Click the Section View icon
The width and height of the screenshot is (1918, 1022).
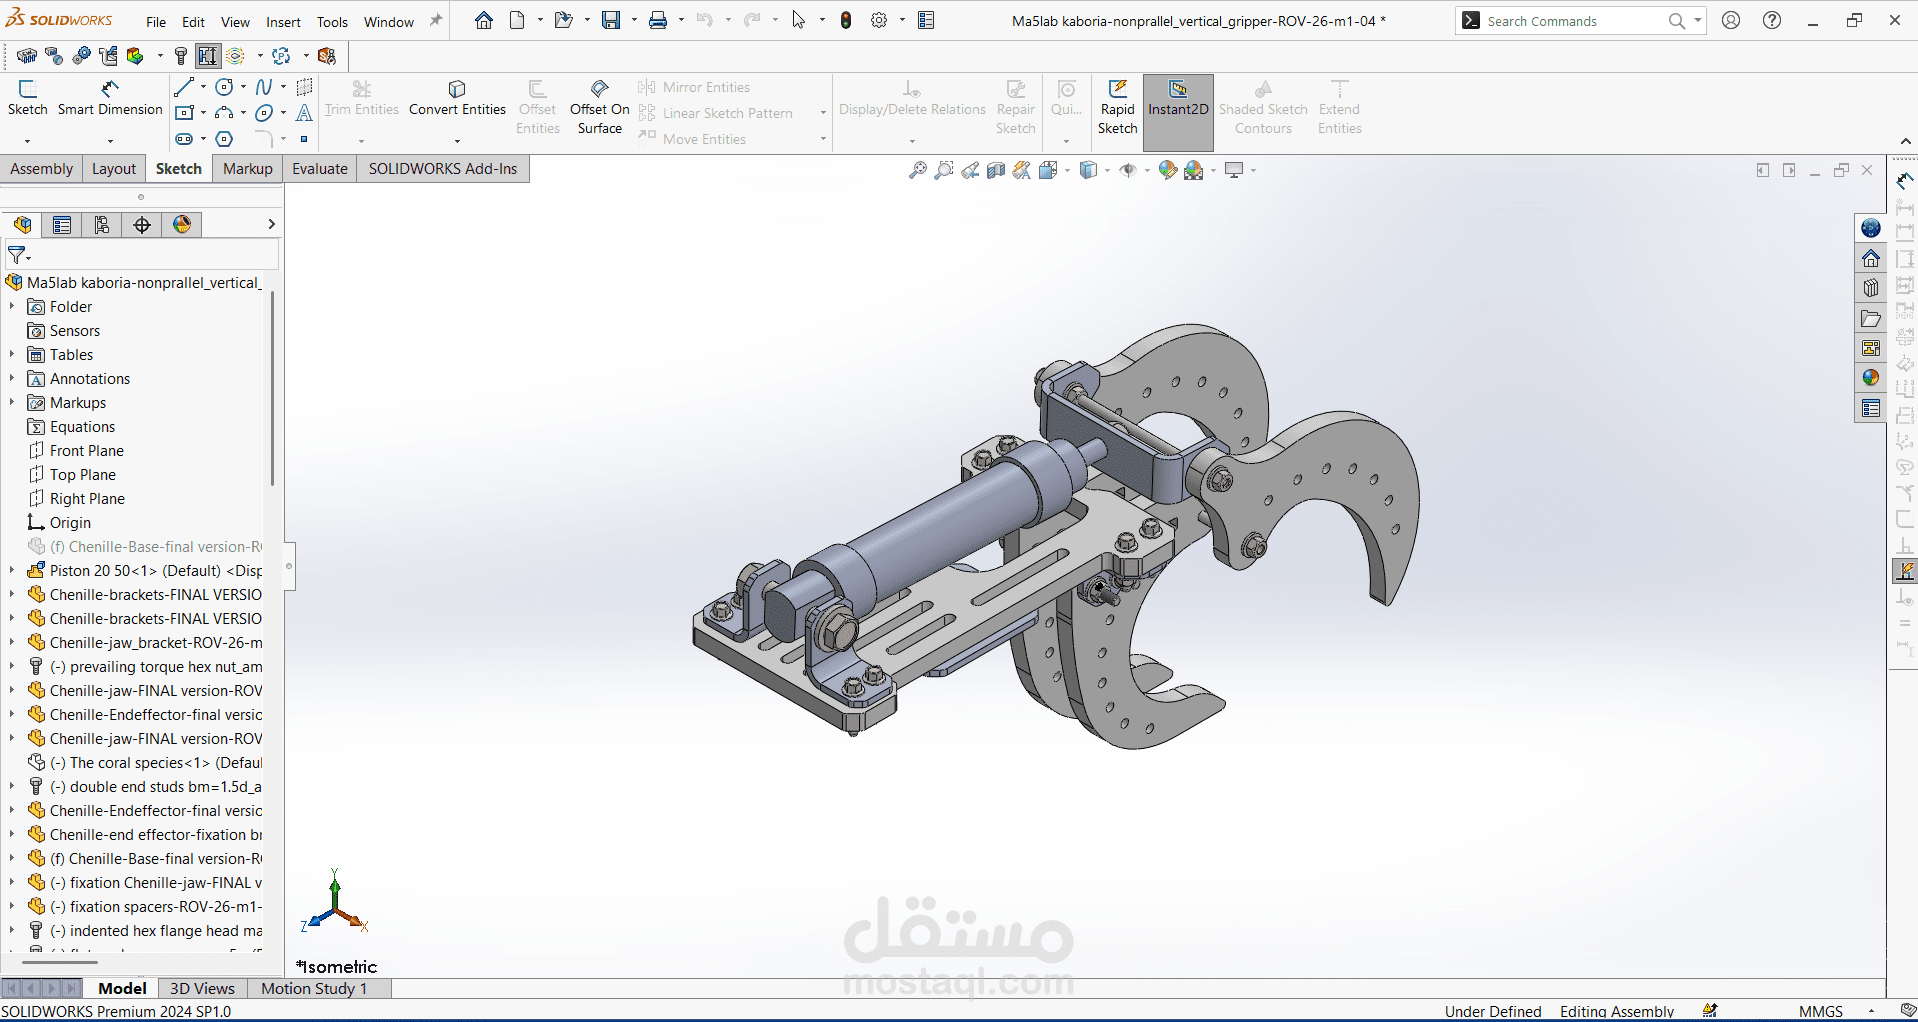[x=996, y=171]
